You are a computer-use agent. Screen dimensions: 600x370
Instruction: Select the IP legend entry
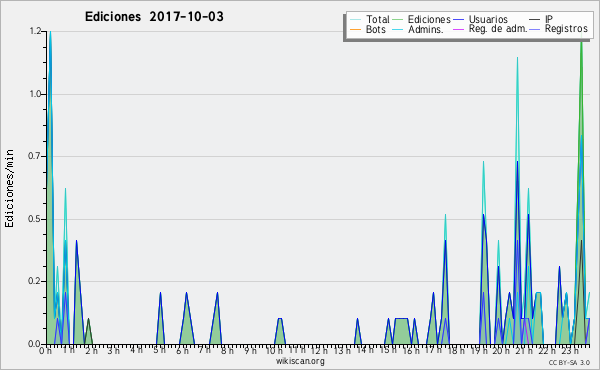pyautogui.click(x=541, y=19)
